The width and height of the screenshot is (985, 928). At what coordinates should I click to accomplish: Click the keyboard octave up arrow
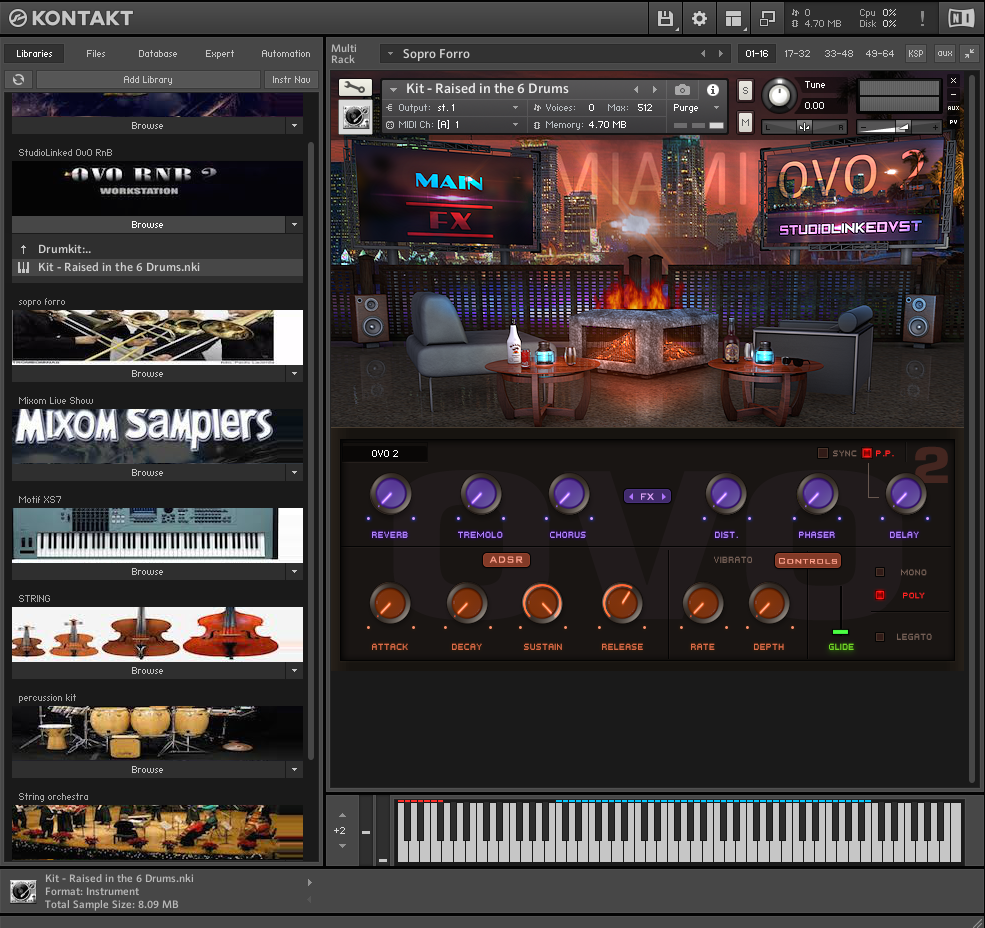[x=342, y=815]
